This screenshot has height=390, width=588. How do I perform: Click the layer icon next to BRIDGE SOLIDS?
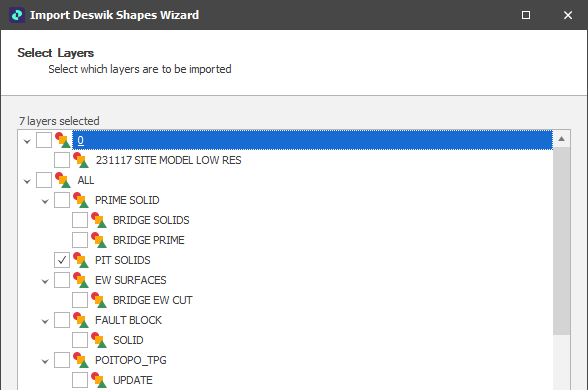(x=99, y=220)
